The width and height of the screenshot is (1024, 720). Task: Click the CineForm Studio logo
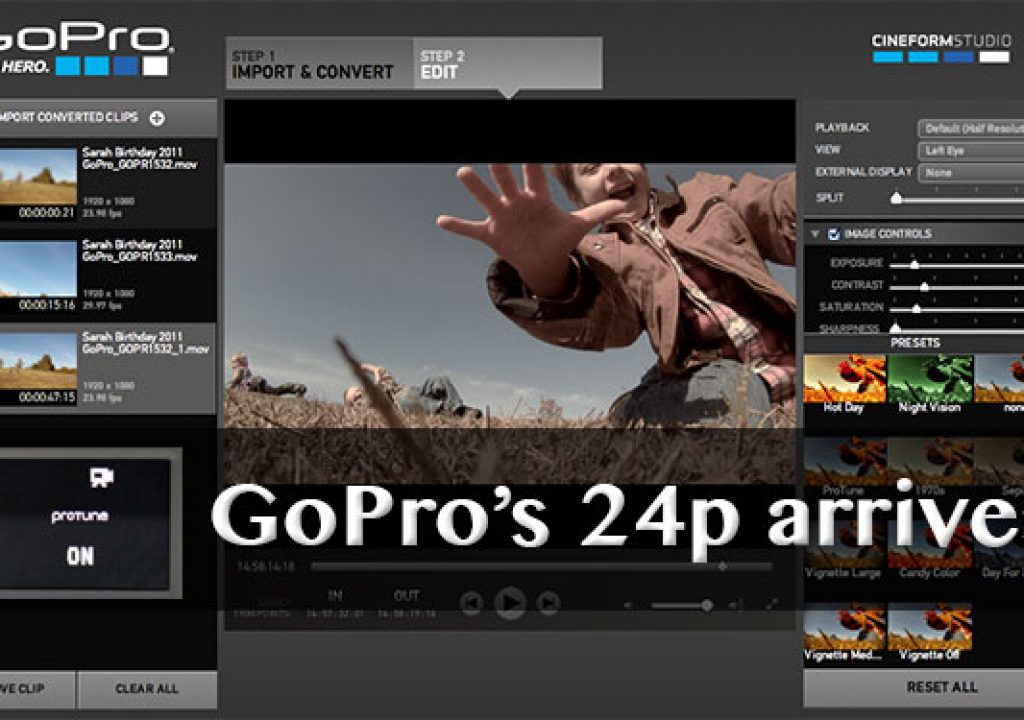click(x=941, y=48)
